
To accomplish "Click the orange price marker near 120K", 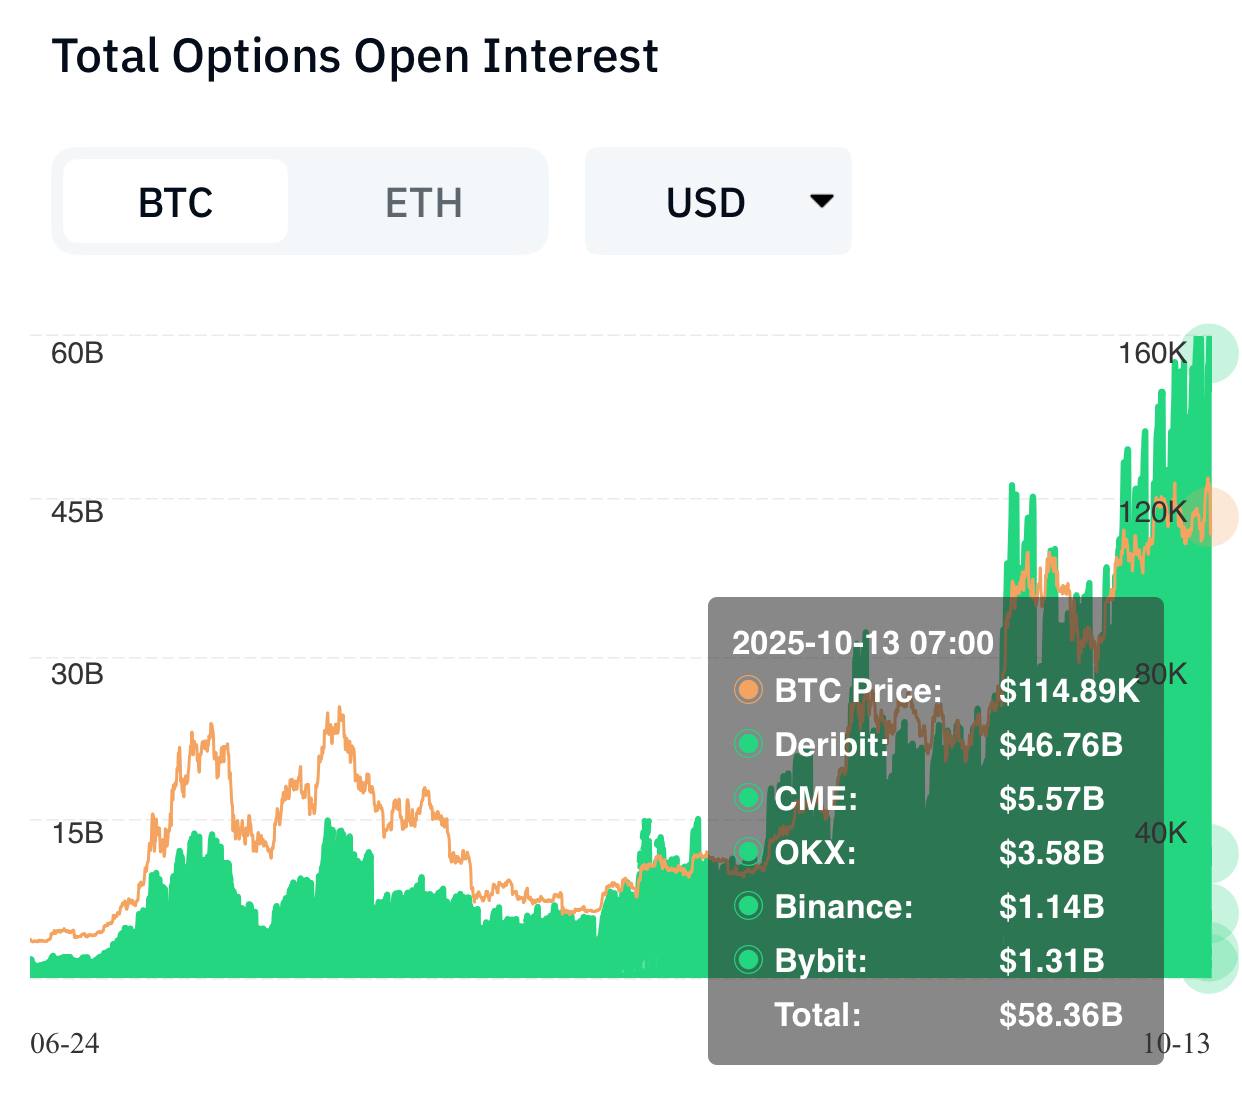I will (x=1211, y=517).
